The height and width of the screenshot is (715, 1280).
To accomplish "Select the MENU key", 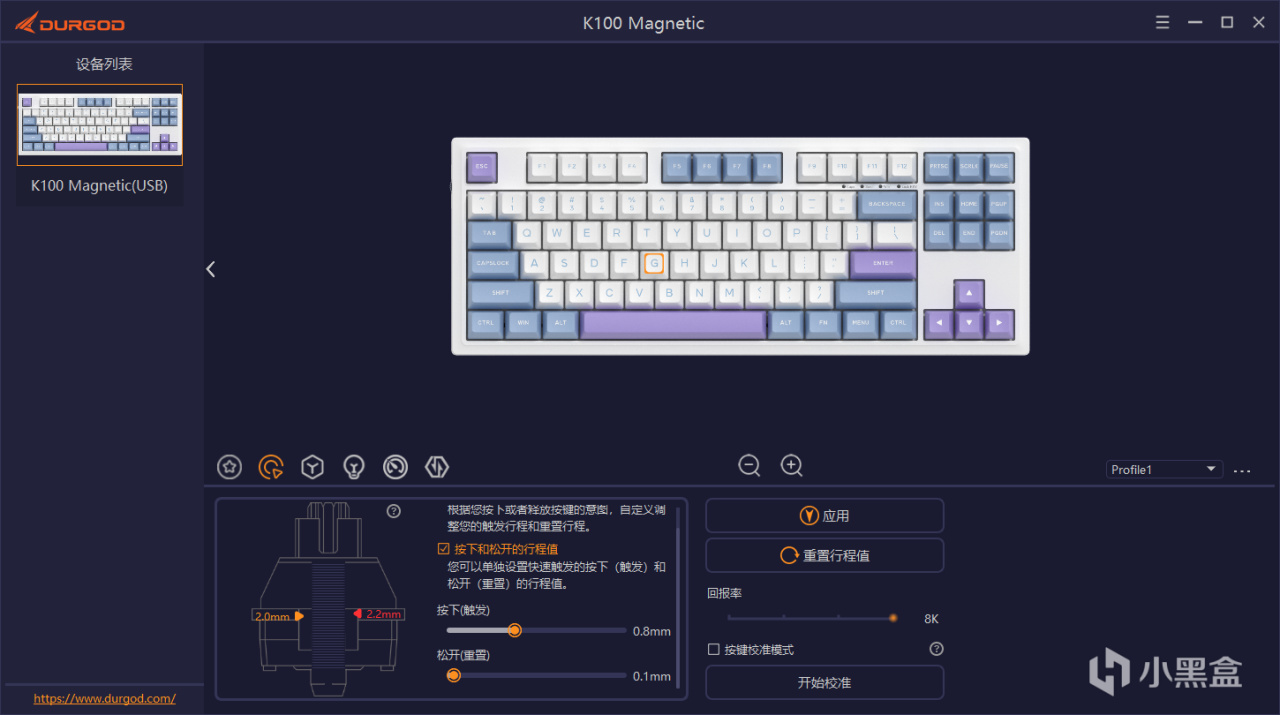I will pos(861,324).
